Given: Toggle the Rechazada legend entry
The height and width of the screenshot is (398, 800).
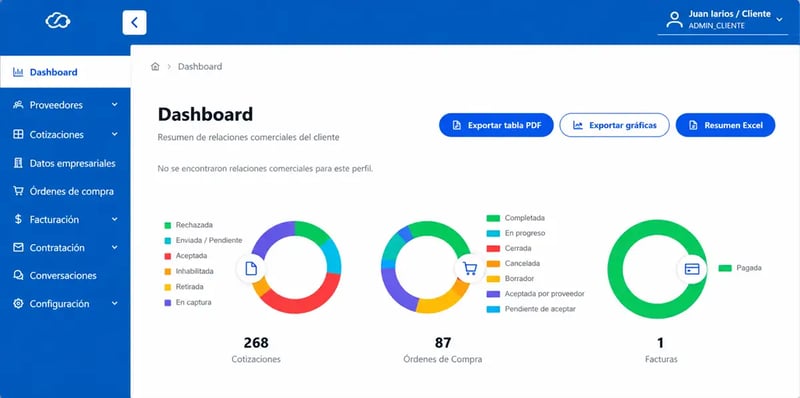Looking at the screenshot, I should 189,225.
